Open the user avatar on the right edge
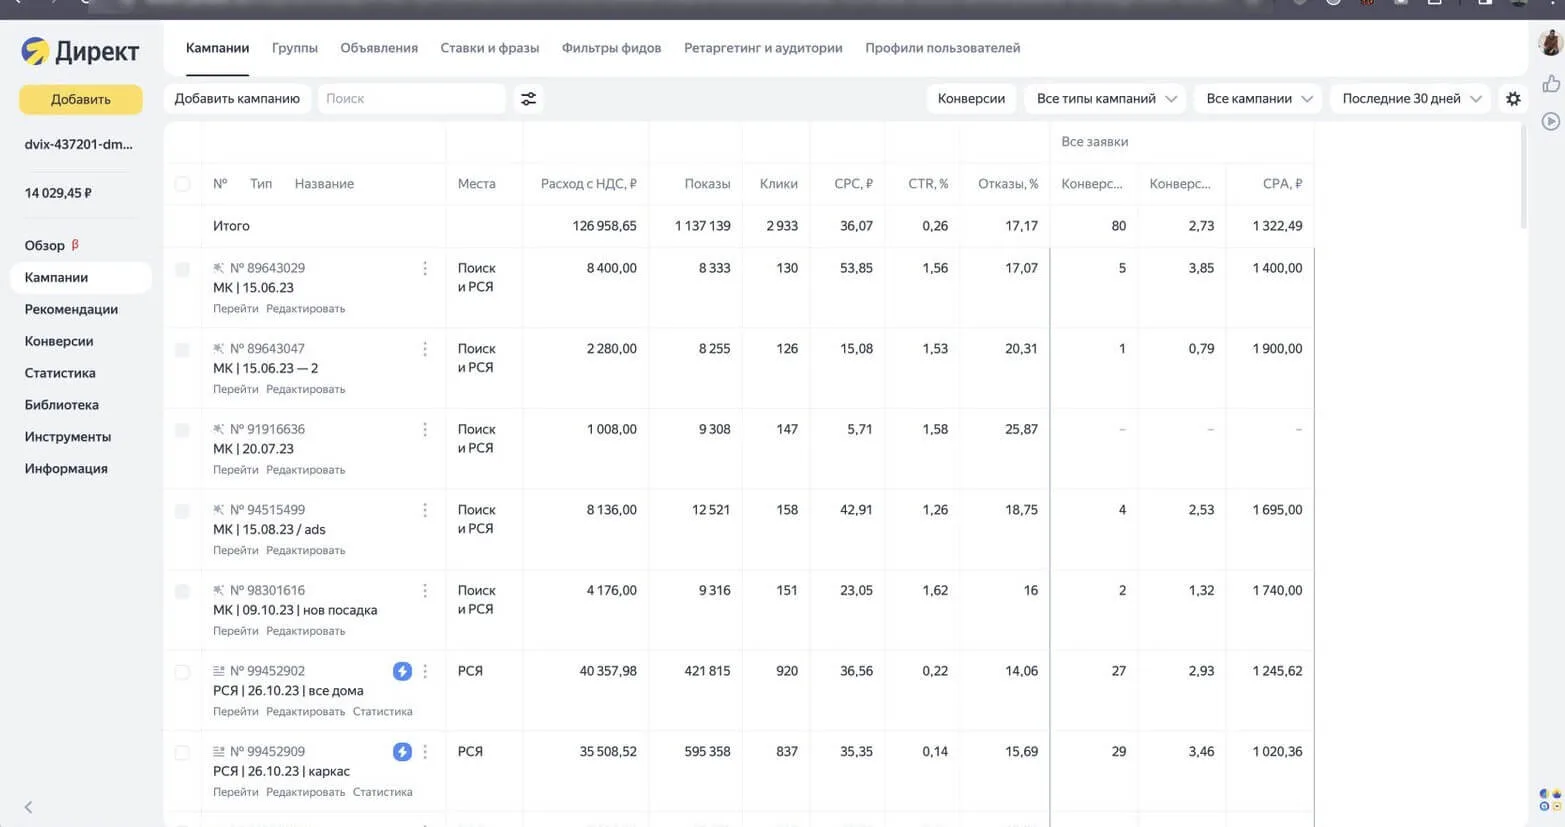Viewport: 1565px width, 827px height. [x=1551, y=42]
